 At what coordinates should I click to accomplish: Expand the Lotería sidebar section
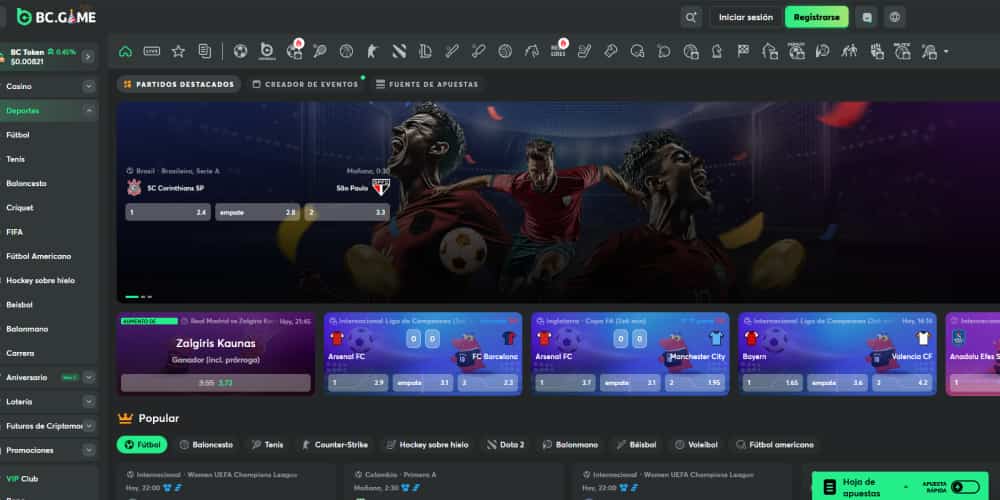click(x=89, y=399)
